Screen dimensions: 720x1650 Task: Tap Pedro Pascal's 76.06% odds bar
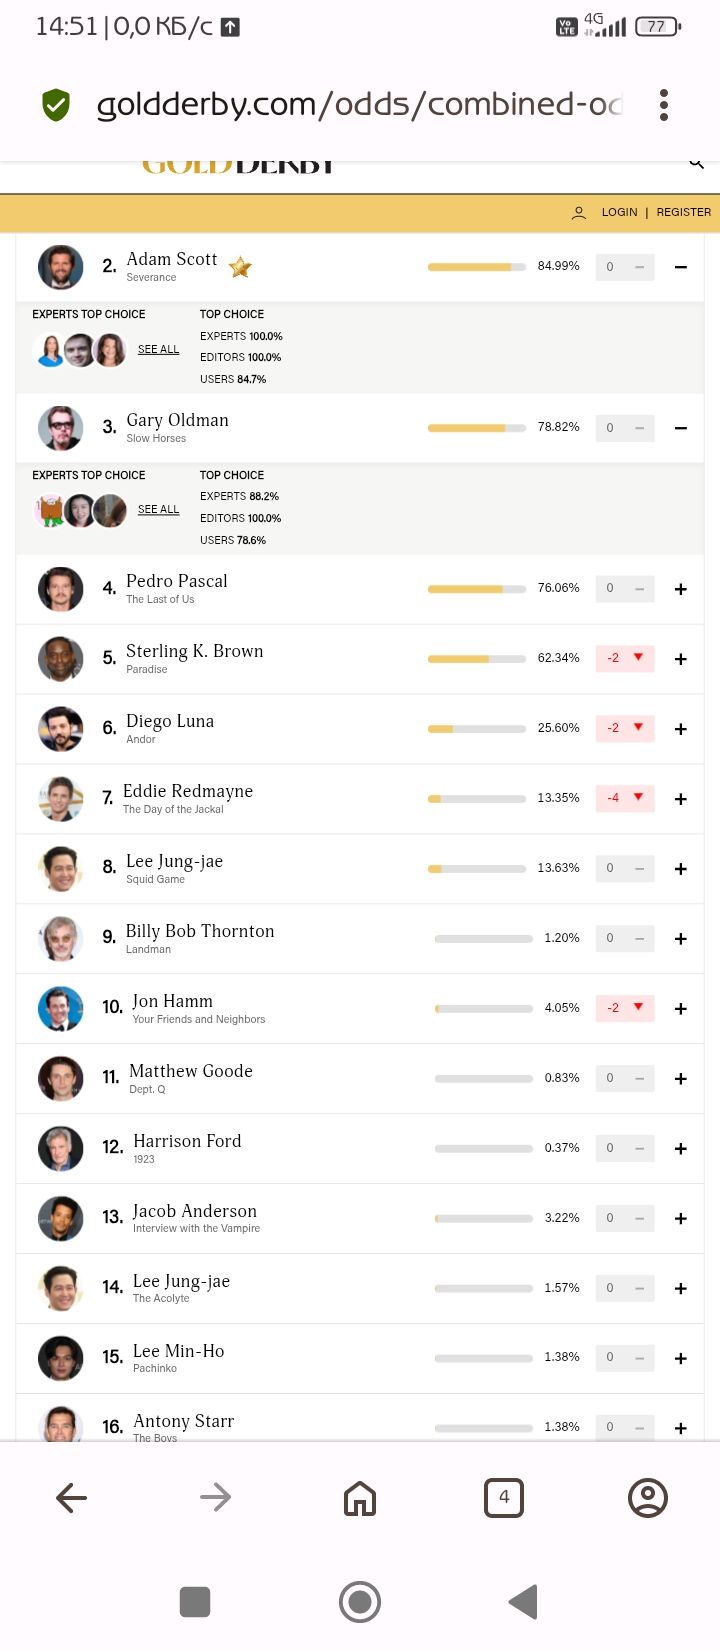point(477,589)
